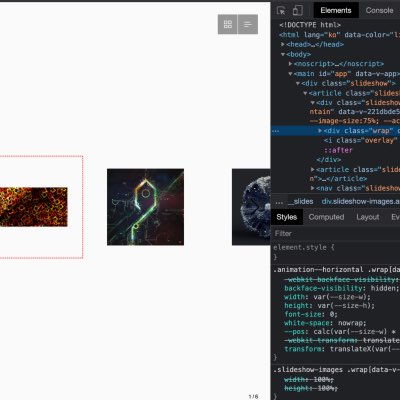Click the red hexagon pattern image
Viewport: 400px width, 400px height.
pyautogui.click(x=34, y=207)
